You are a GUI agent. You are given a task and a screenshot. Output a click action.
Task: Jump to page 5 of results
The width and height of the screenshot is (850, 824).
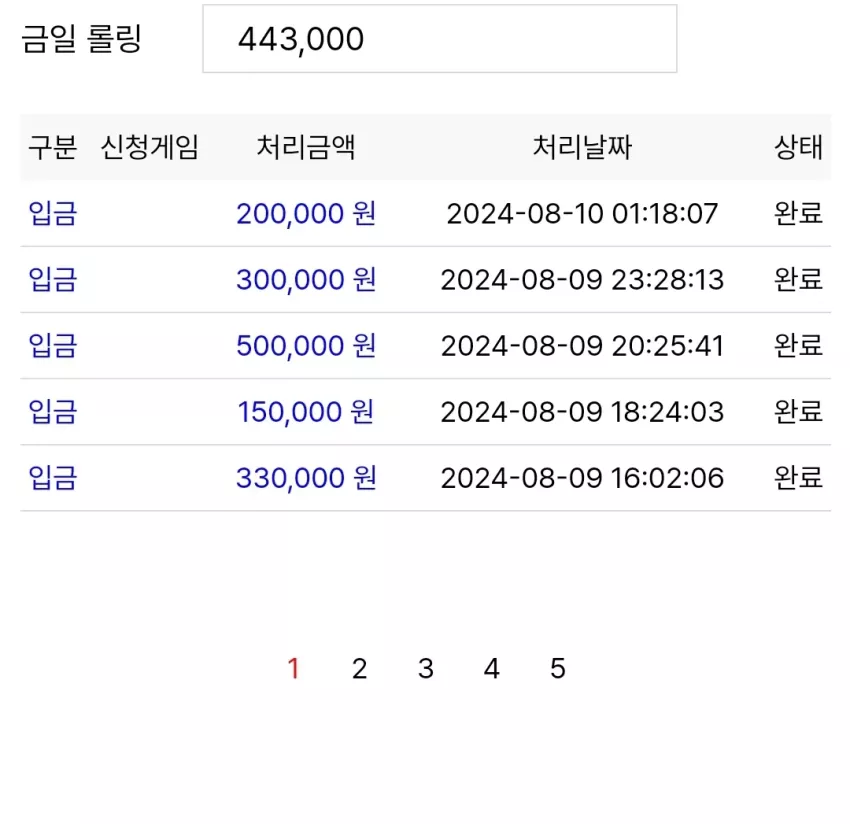558,668
